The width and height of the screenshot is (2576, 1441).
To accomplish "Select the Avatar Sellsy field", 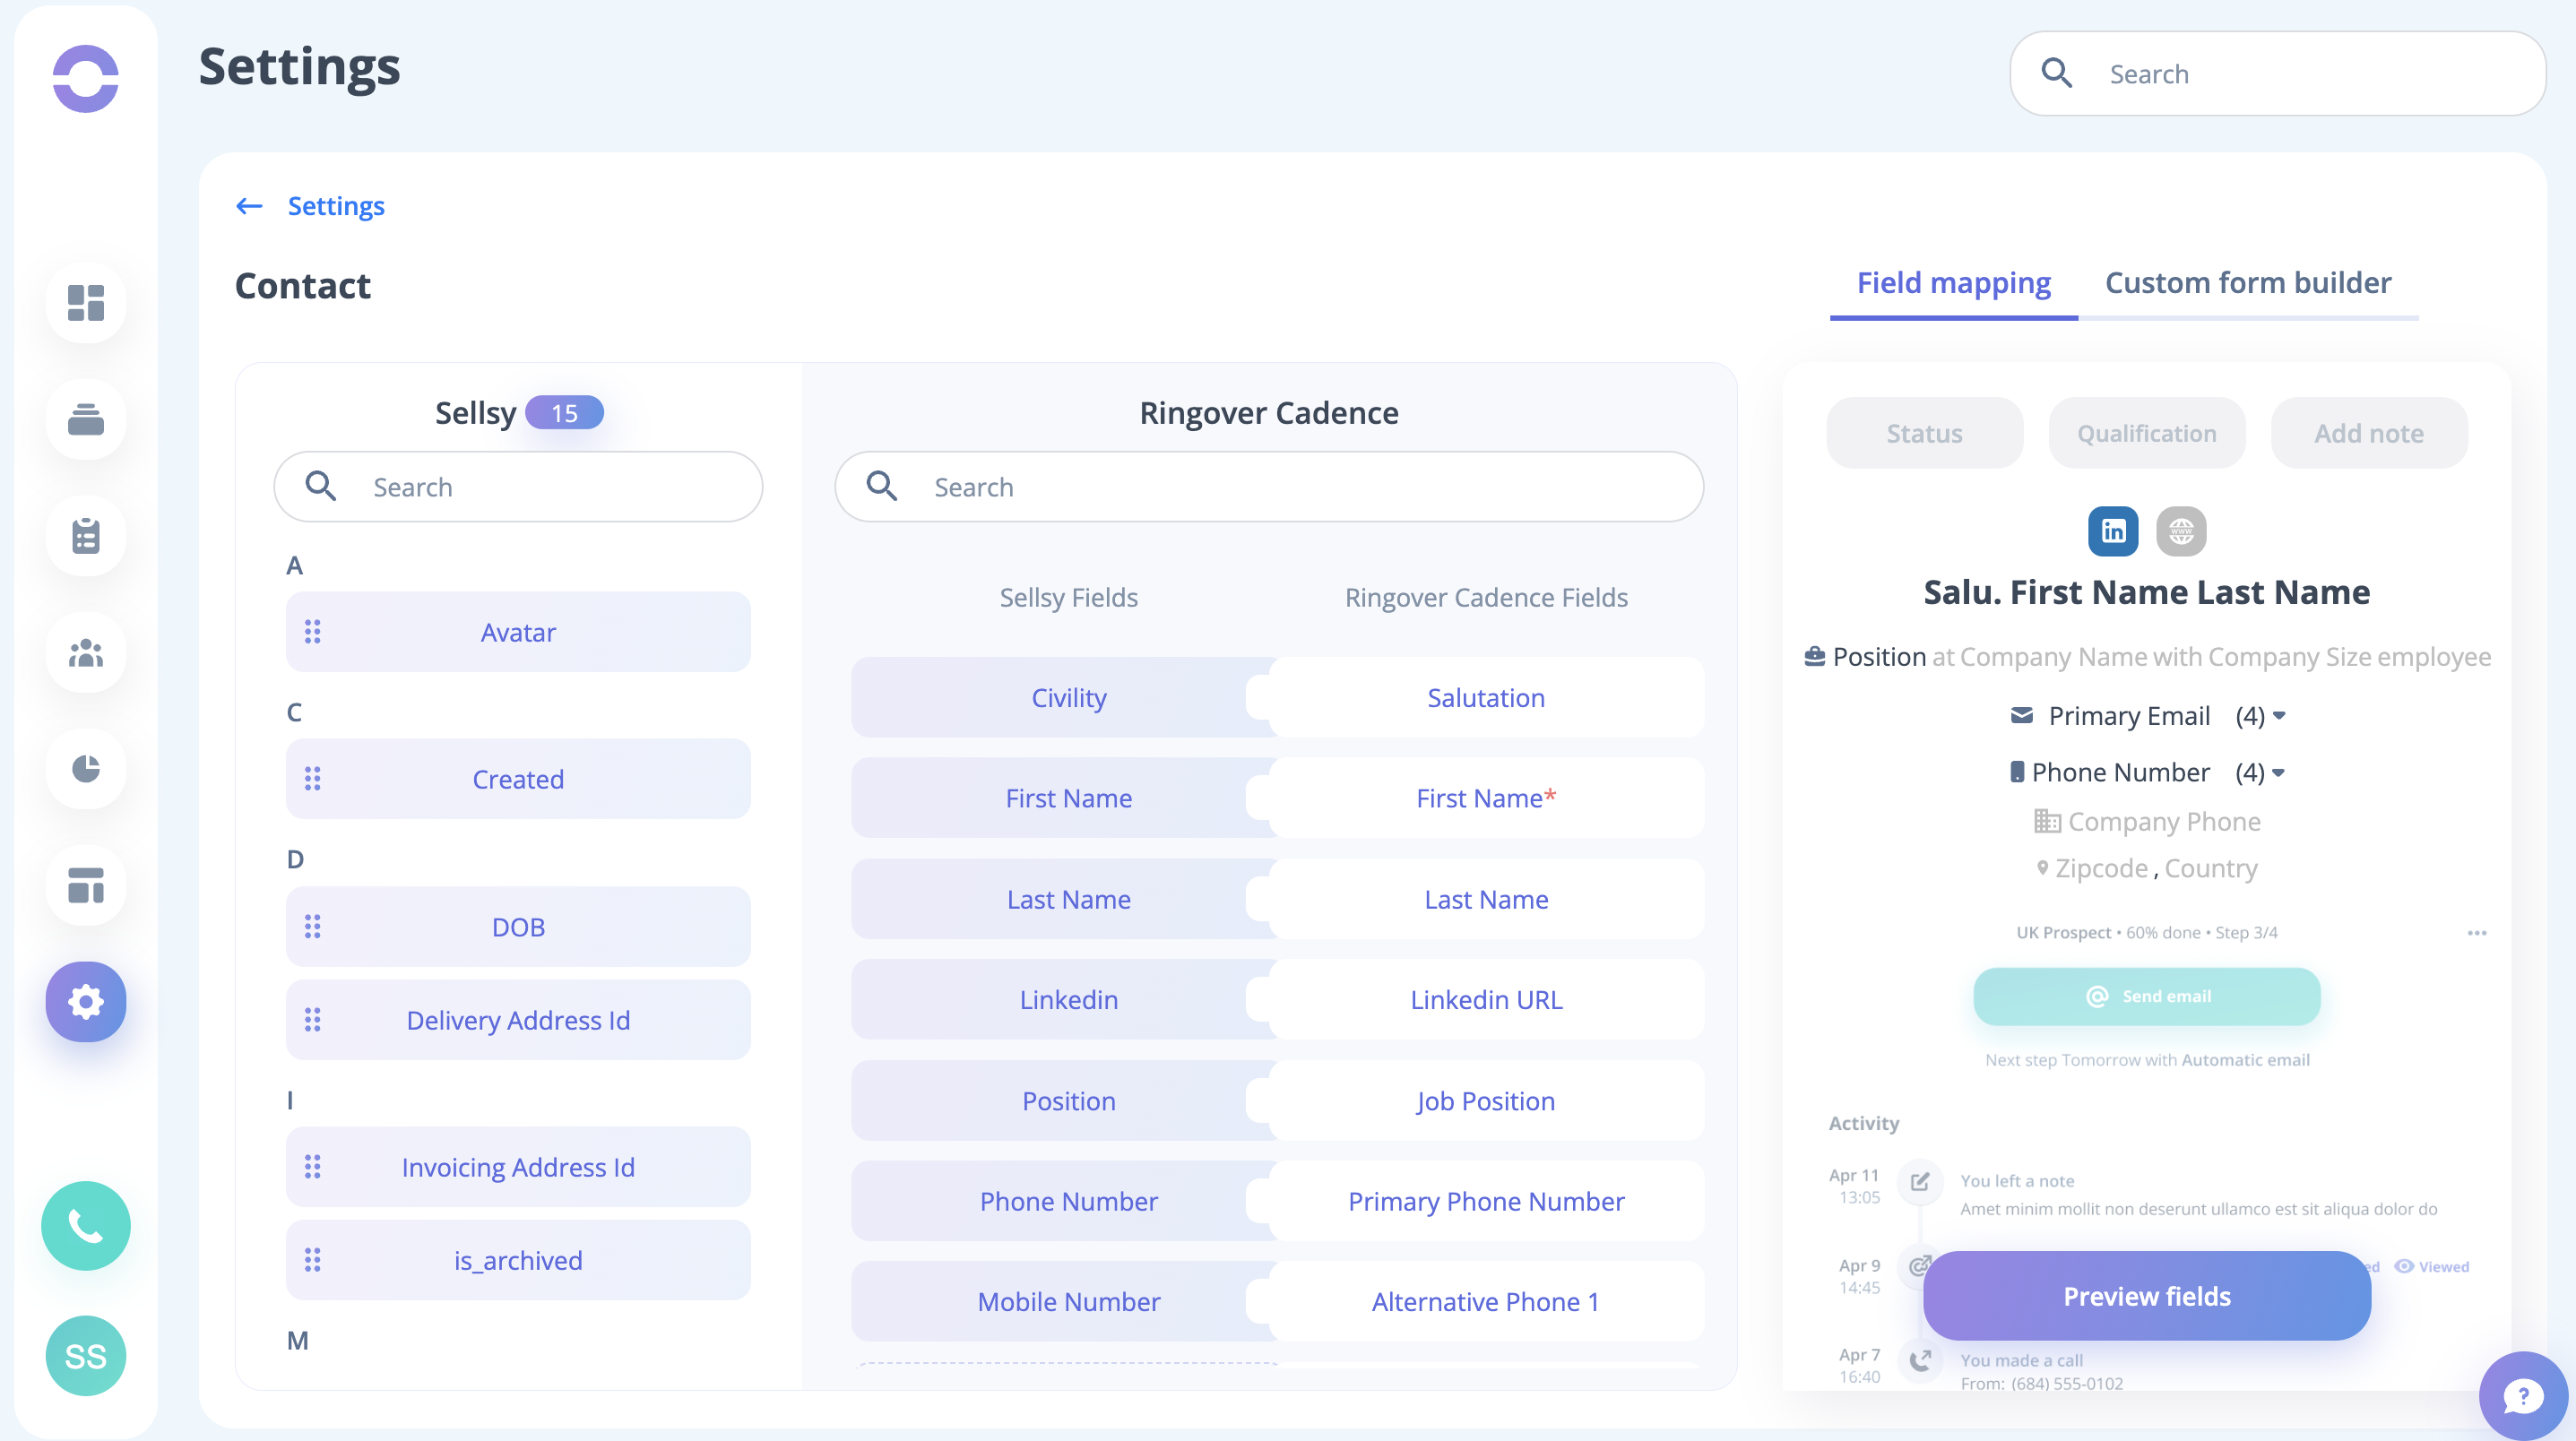I will (518, 632).
